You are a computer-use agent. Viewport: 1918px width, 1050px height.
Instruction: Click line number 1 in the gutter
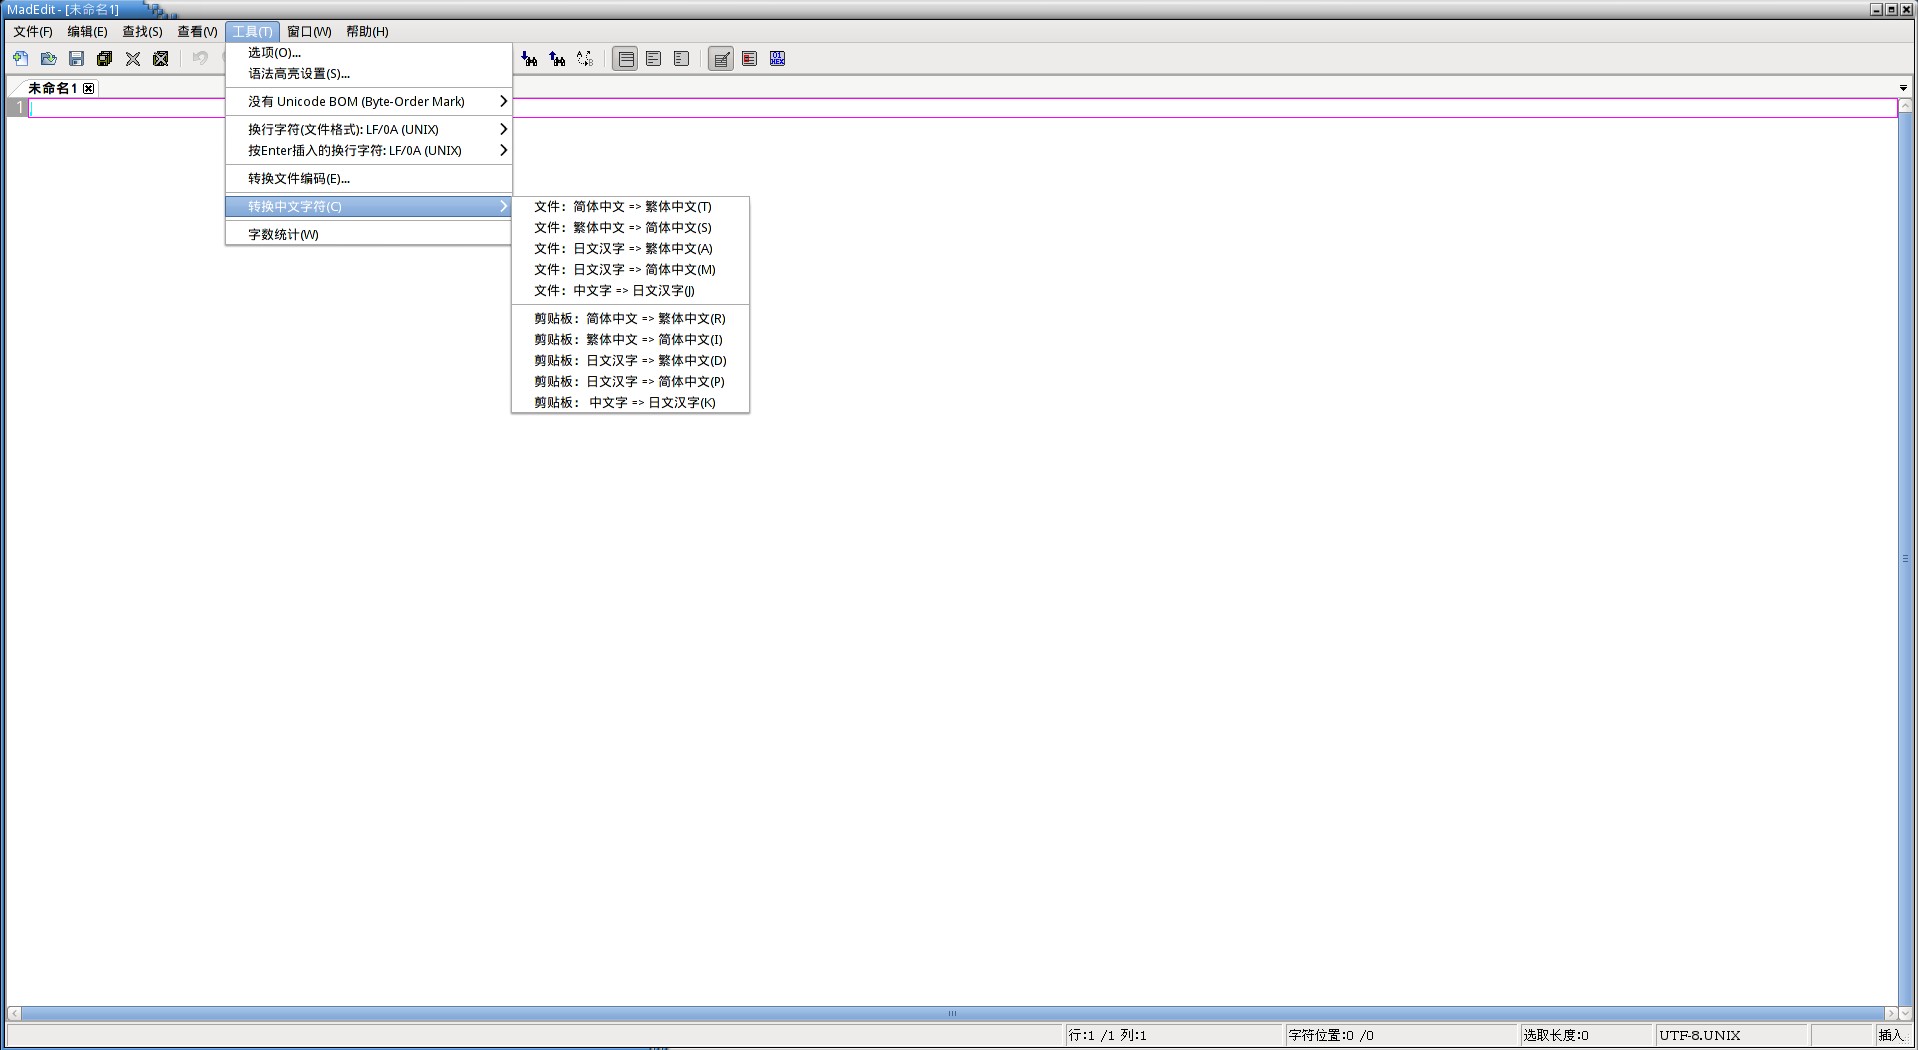(18, 108)
